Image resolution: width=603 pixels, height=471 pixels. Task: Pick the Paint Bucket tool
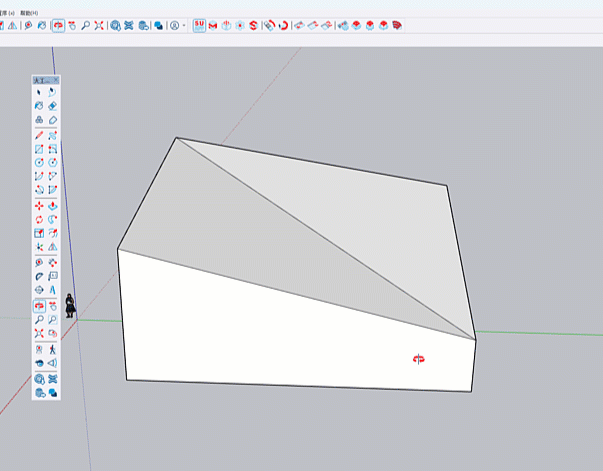(39, 105)
